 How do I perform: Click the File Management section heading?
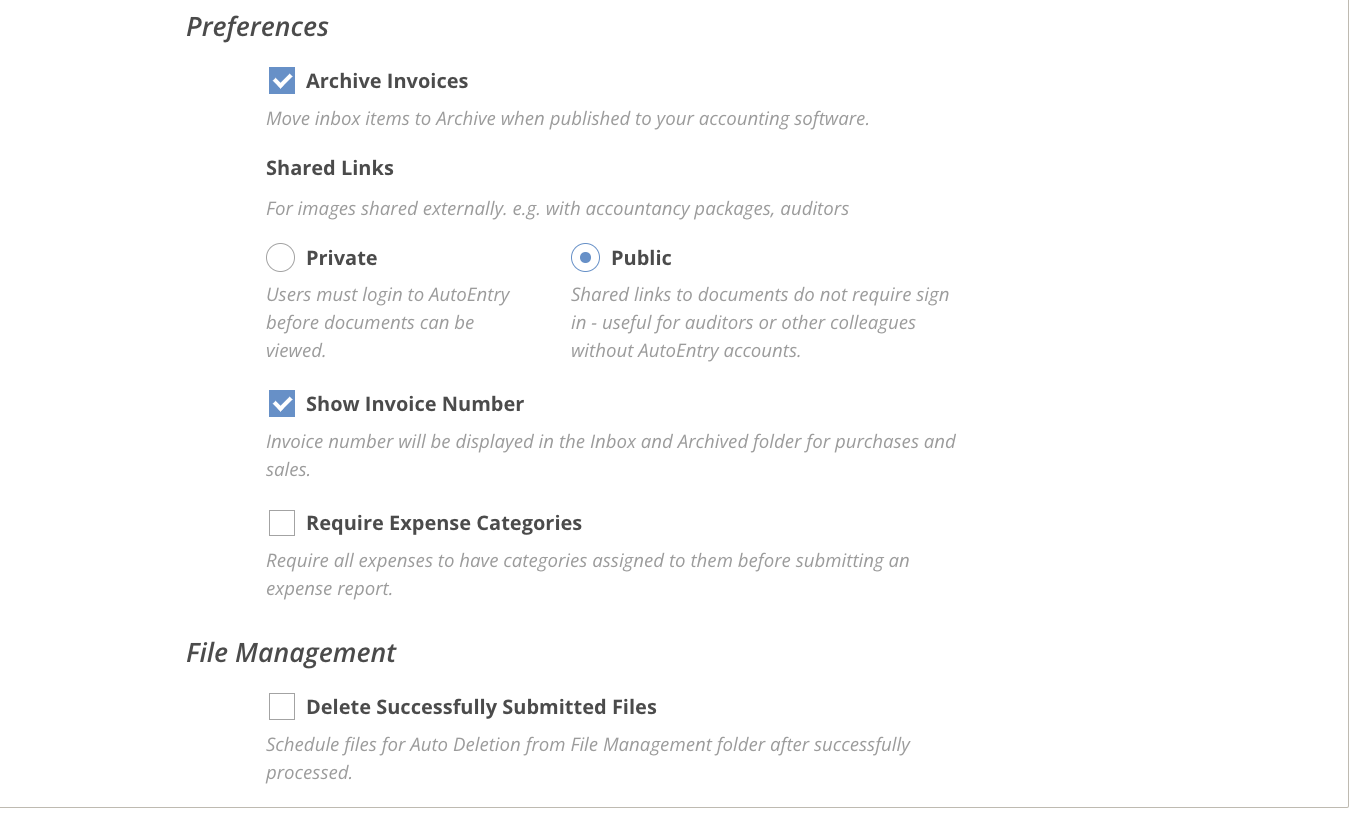pyautogui.click(x=291, y=653)
